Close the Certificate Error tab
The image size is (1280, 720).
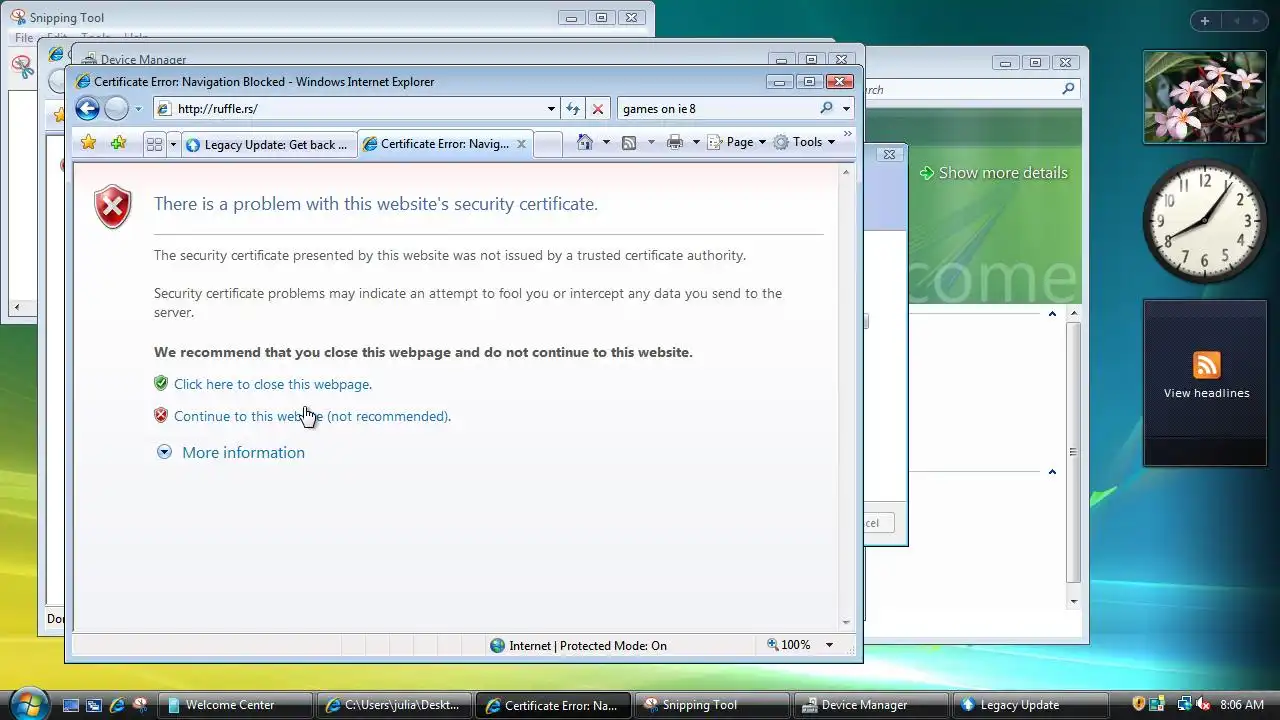coord(521,144)
